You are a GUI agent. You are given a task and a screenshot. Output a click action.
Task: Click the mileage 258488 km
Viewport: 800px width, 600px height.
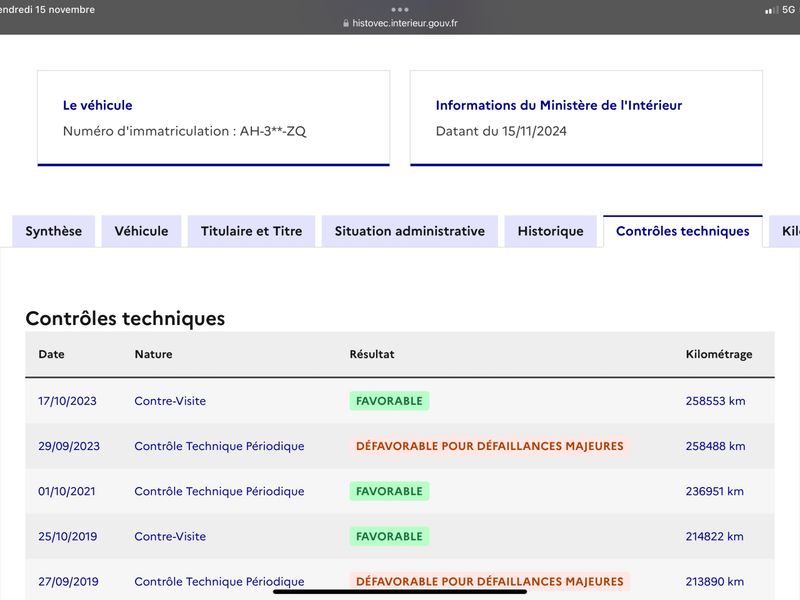(x=715, y=446)
